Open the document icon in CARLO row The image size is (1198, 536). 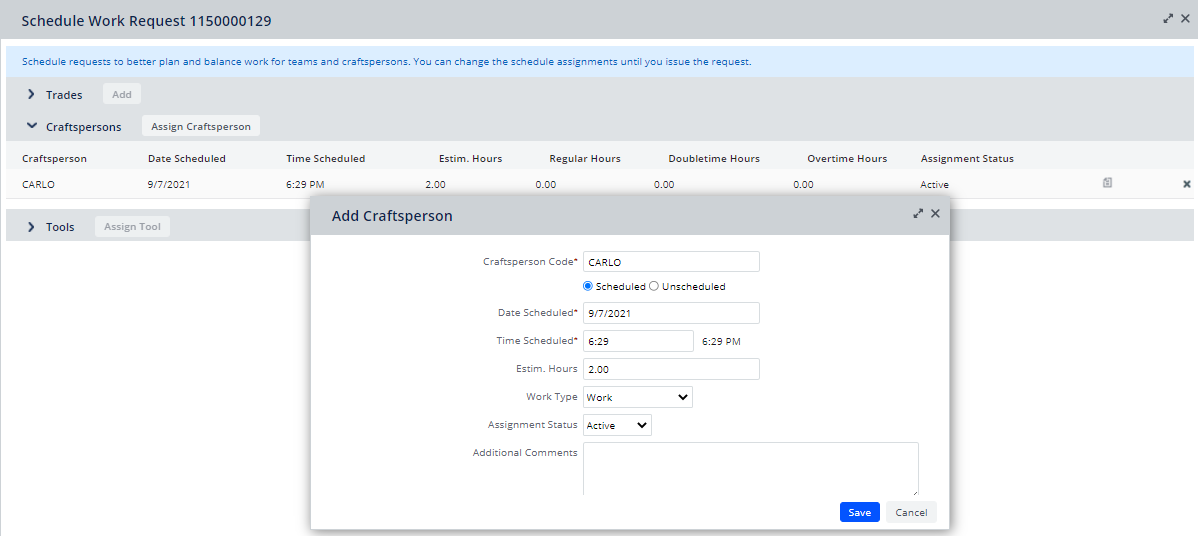[x=1107, y=183]
